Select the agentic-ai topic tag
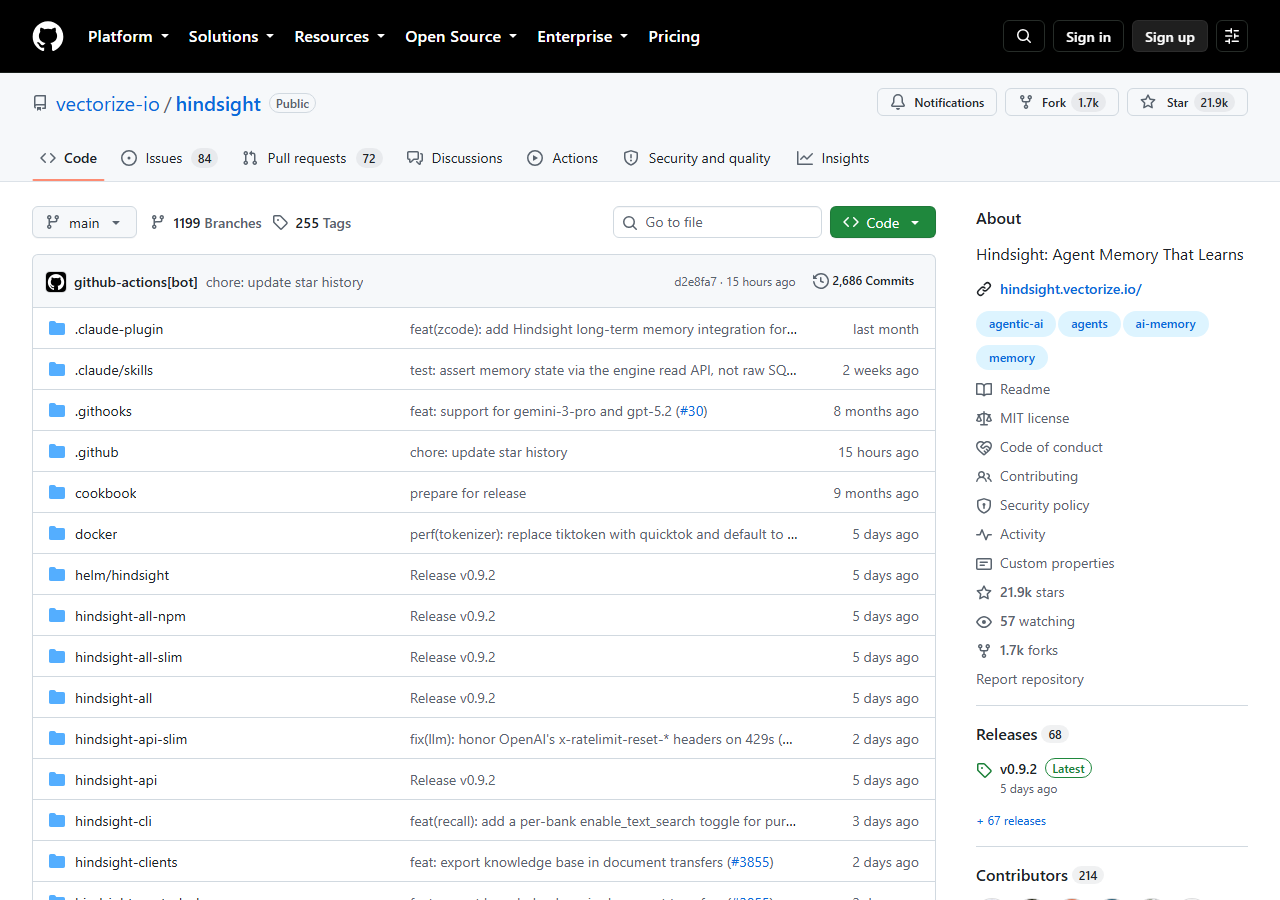Image resolution: width=1280 pixels, height=900 pixels. (x=1016, y=324)
